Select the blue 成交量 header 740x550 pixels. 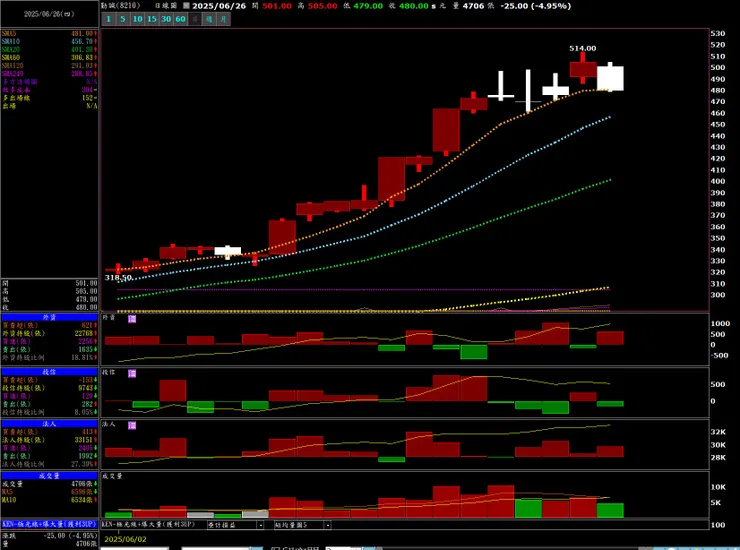click(50, 476)
